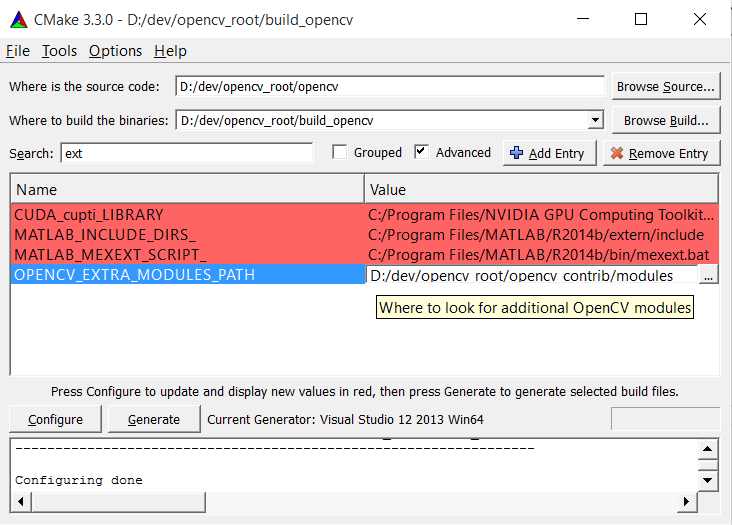
Task: Click the CMake logo icon in title bar
Action: 19,20
